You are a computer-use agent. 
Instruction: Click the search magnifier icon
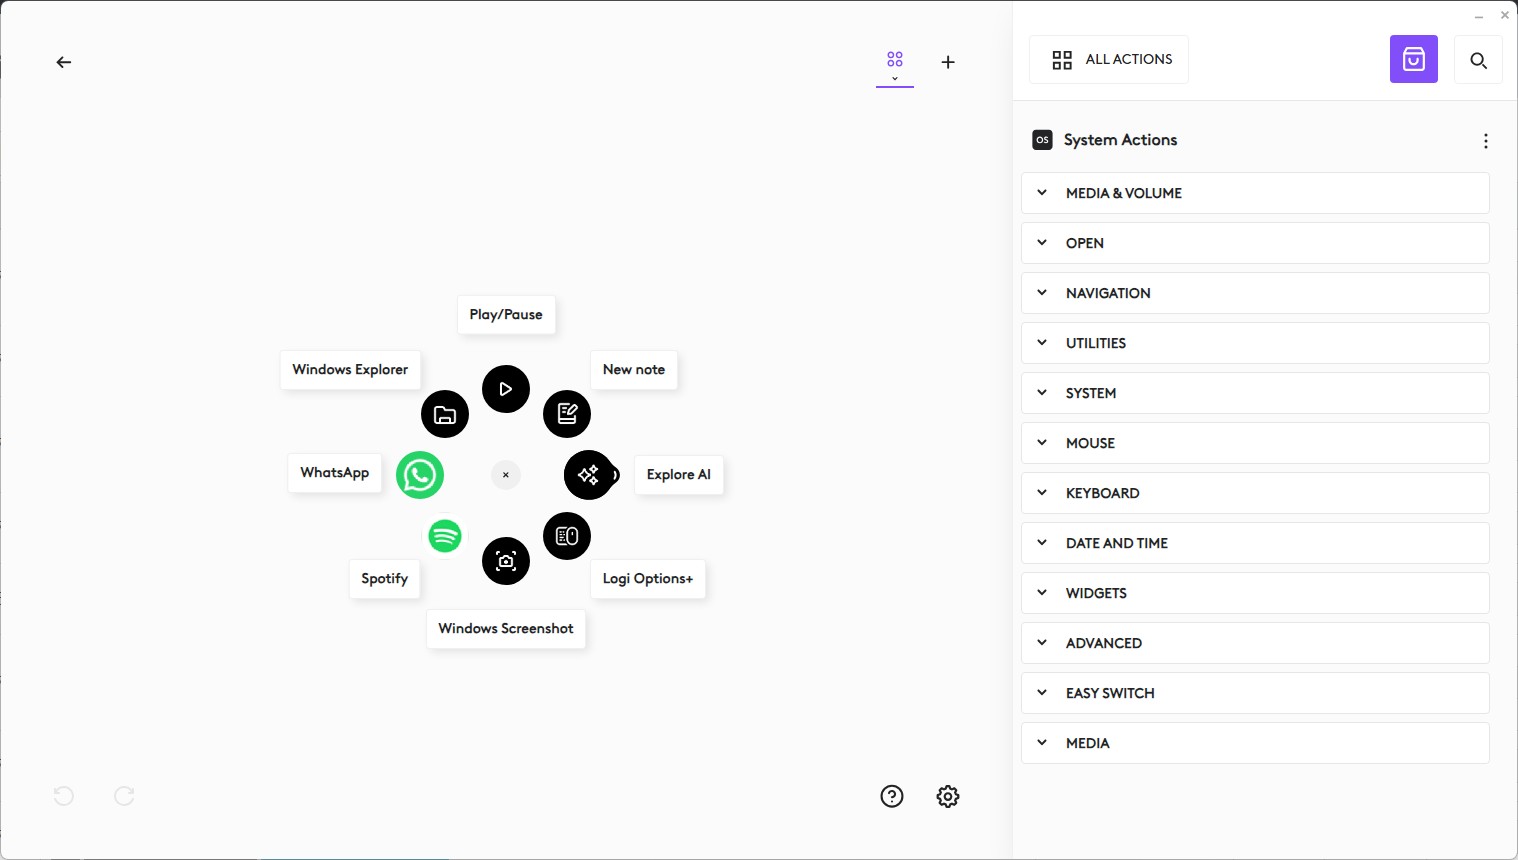pyautogui.click(x=1478, y=60)
